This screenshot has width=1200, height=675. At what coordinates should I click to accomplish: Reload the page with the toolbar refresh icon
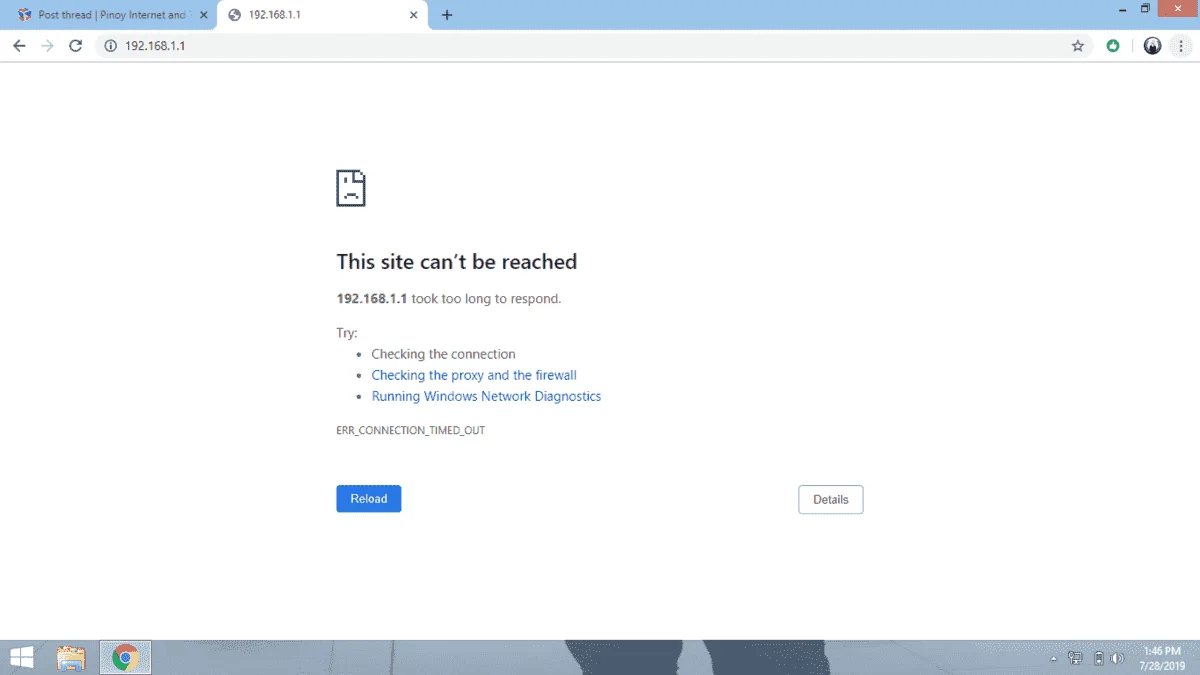(x=75, y=46)
